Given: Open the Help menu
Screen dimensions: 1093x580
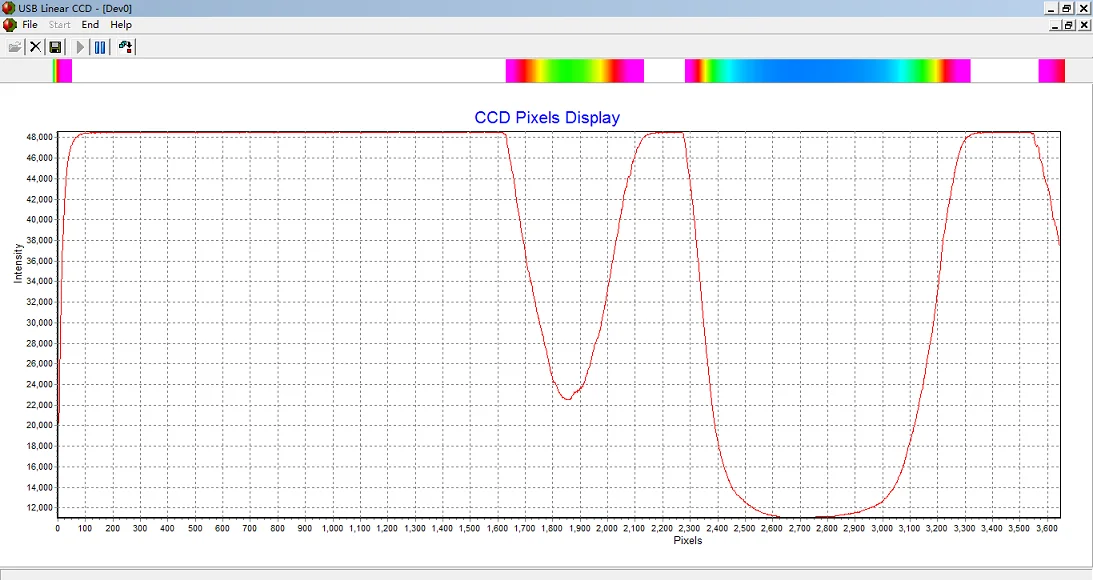Looking at the screenshot, I should point(121,24).
